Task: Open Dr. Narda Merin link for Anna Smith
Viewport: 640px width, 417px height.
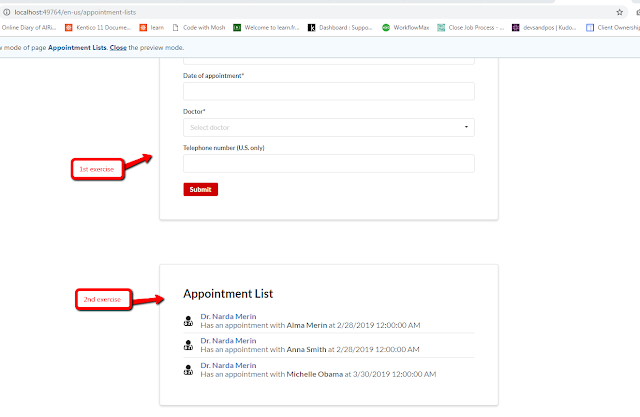Action: coord(228,340)
